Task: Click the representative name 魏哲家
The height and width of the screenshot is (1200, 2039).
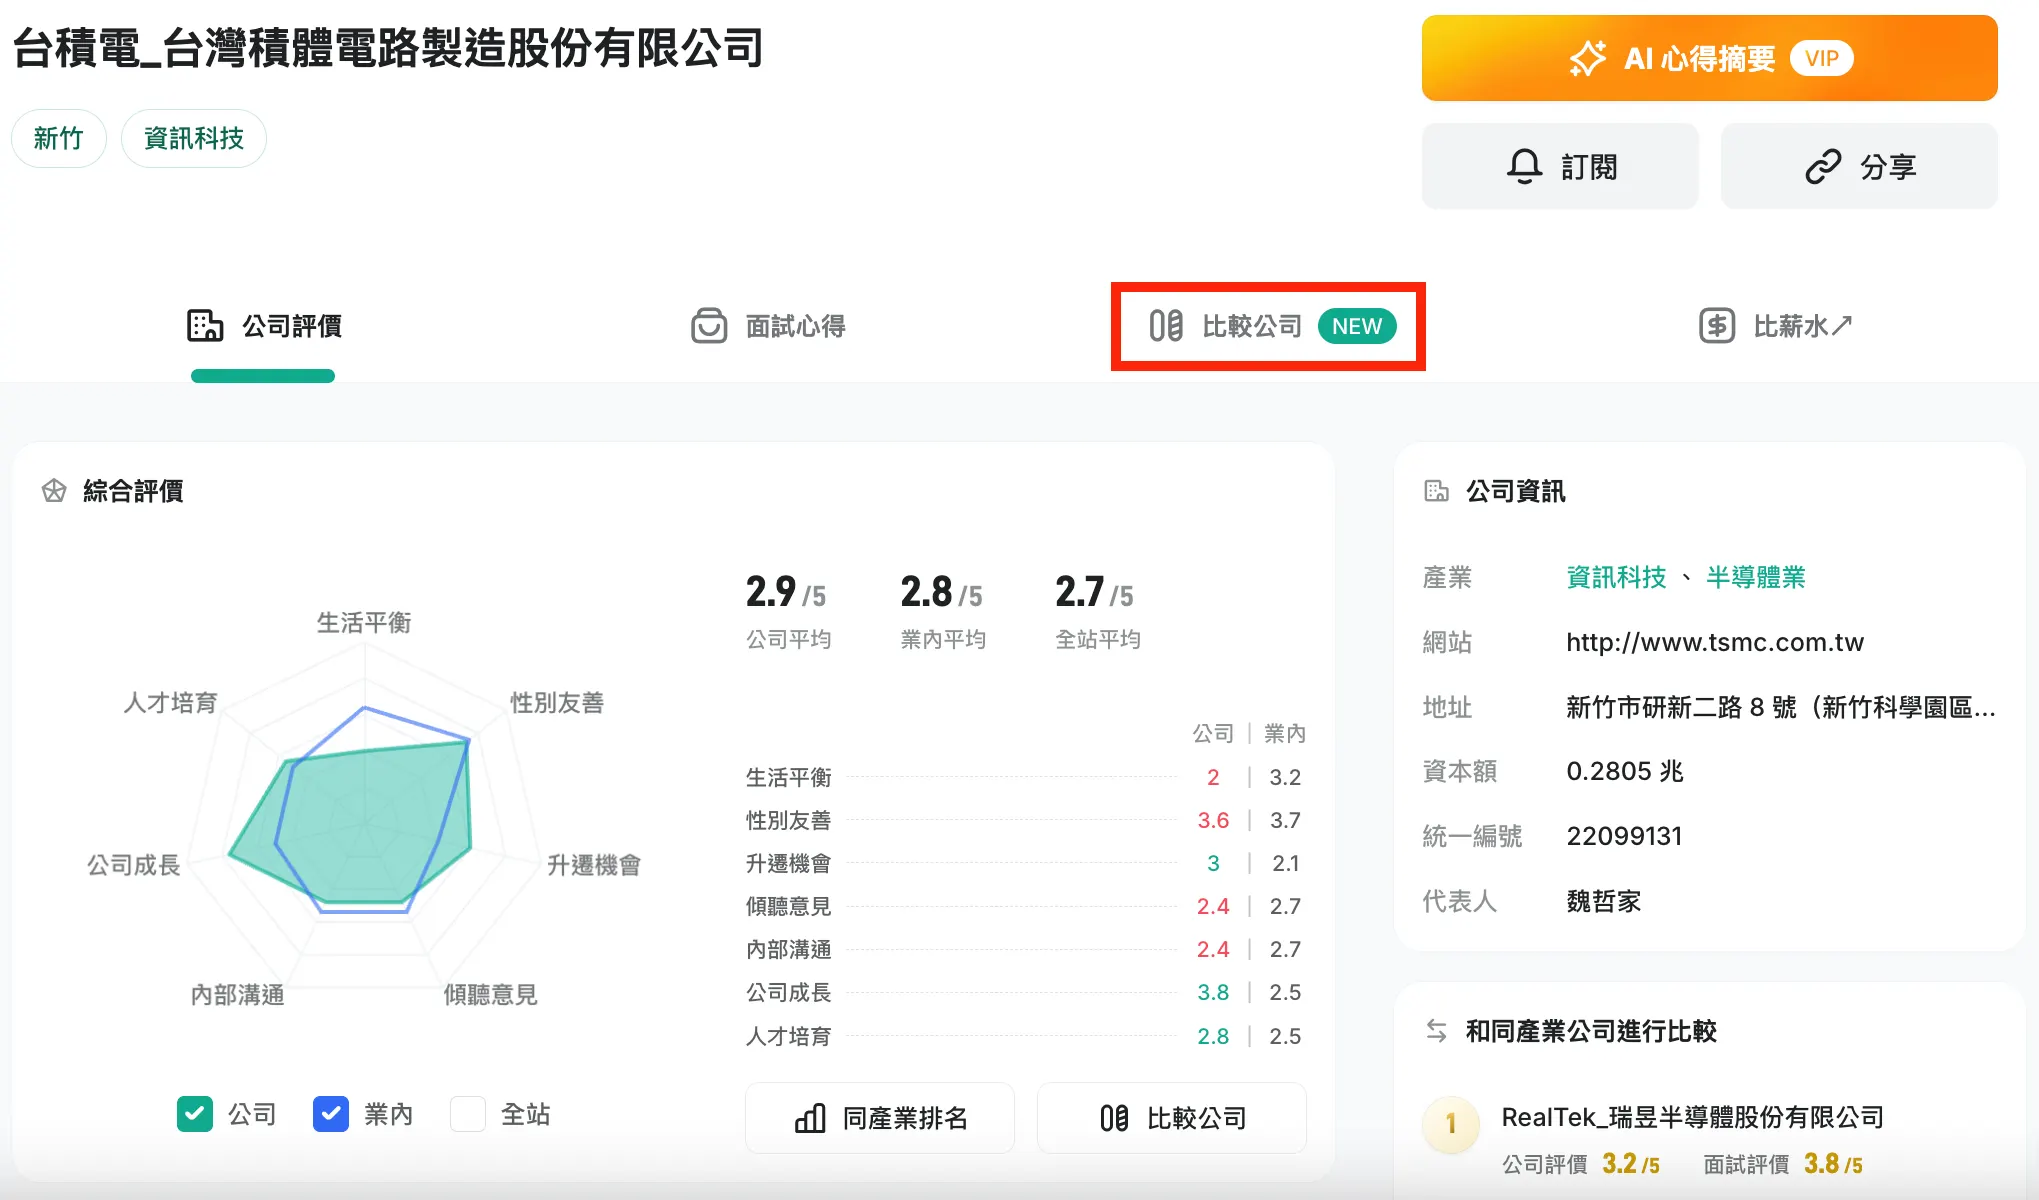Action: click(x=1604, y=901)
